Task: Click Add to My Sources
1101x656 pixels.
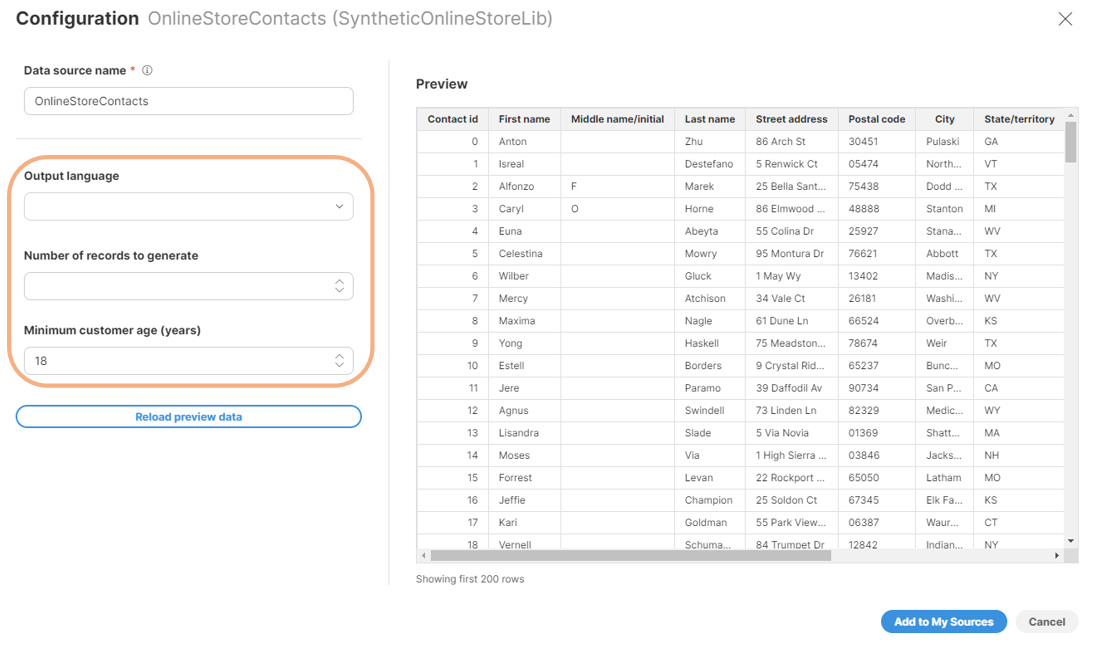Action: pos(943,621)
